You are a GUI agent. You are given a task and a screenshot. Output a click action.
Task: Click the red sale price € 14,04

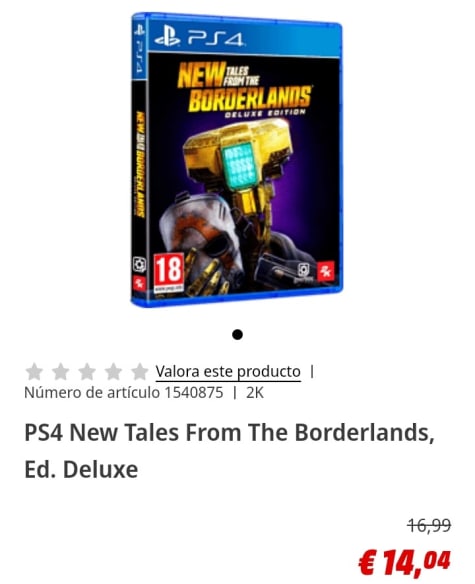(x=405, y=562)
